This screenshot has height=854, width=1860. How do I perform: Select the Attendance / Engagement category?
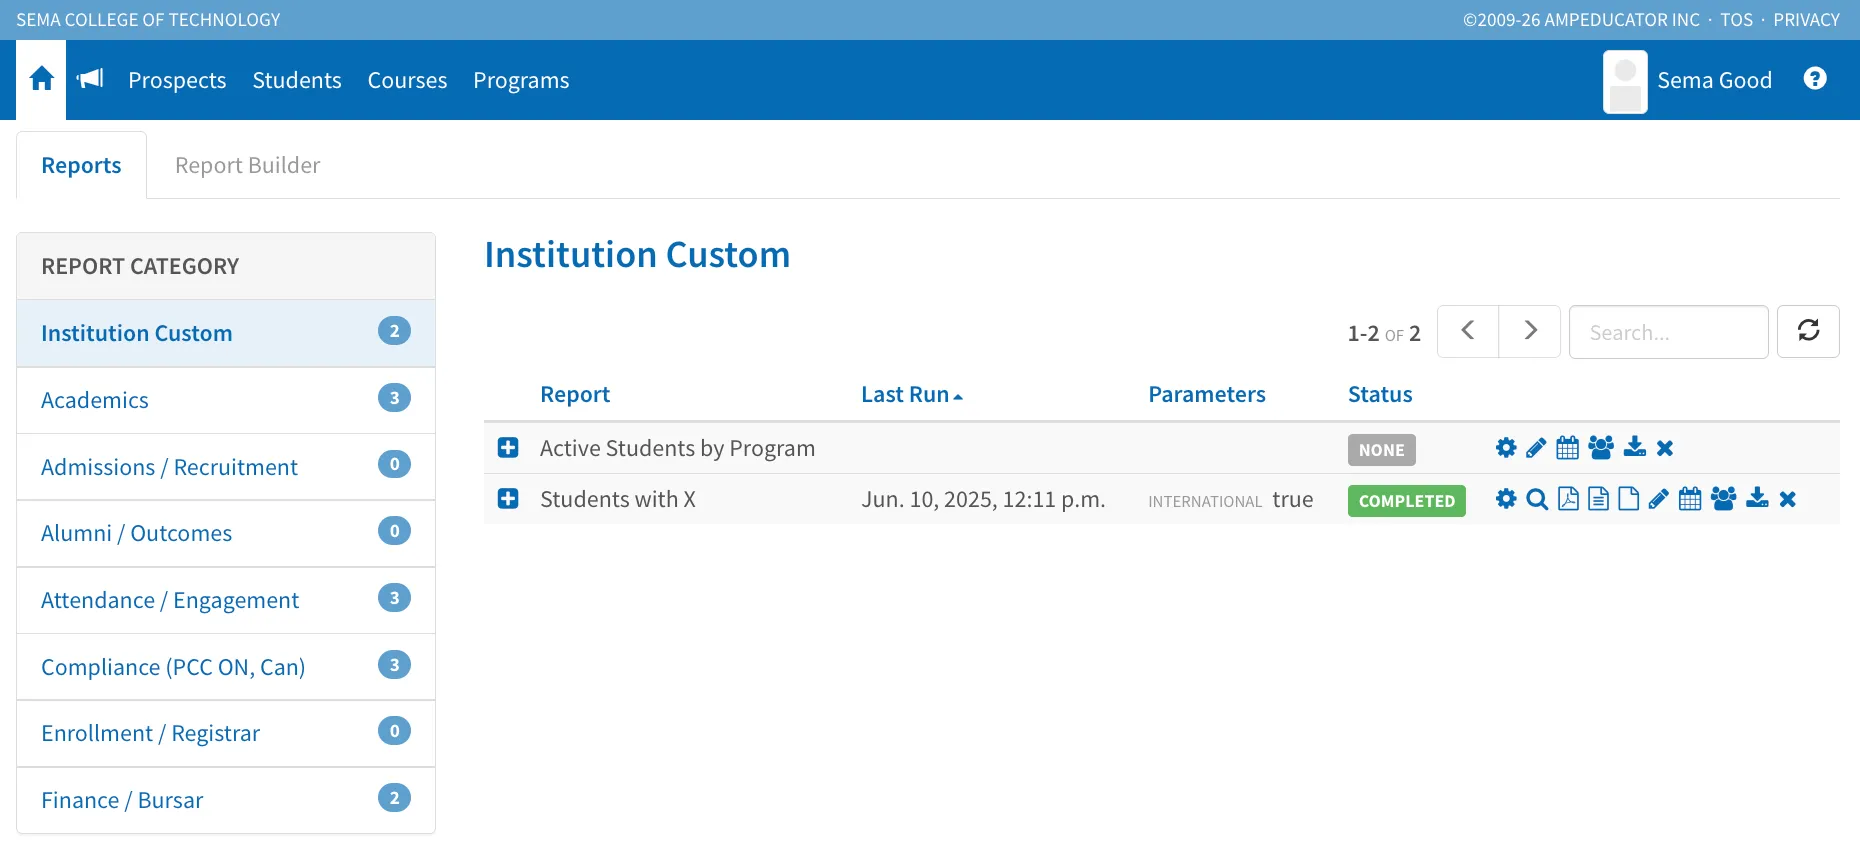[226, 600]
